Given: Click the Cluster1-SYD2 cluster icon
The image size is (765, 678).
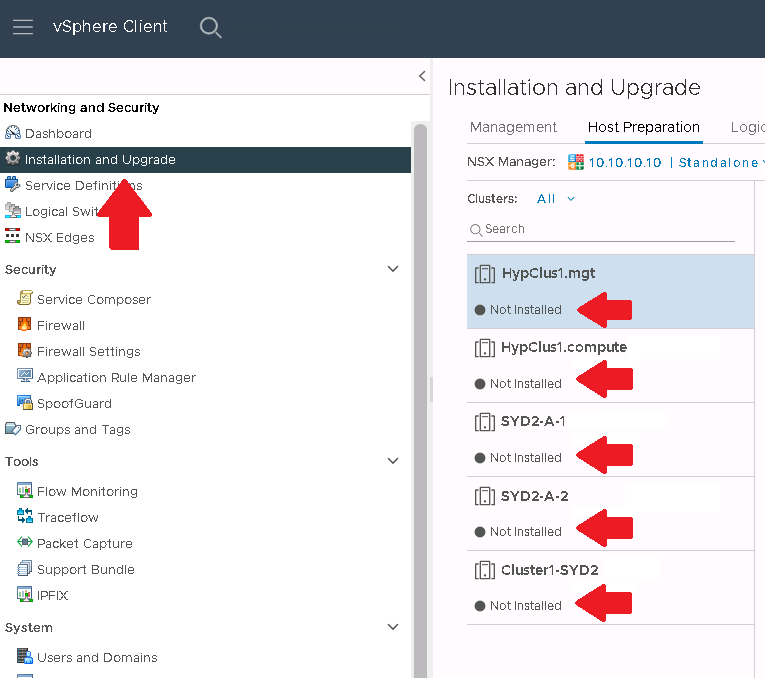Looking at the screenshot, I should [x=484, y=570].
